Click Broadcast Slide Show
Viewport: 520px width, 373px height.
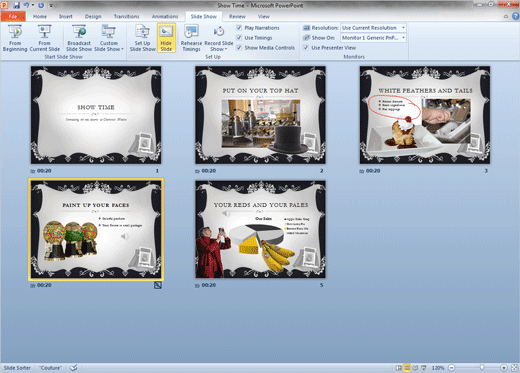[x=79, y=38]
